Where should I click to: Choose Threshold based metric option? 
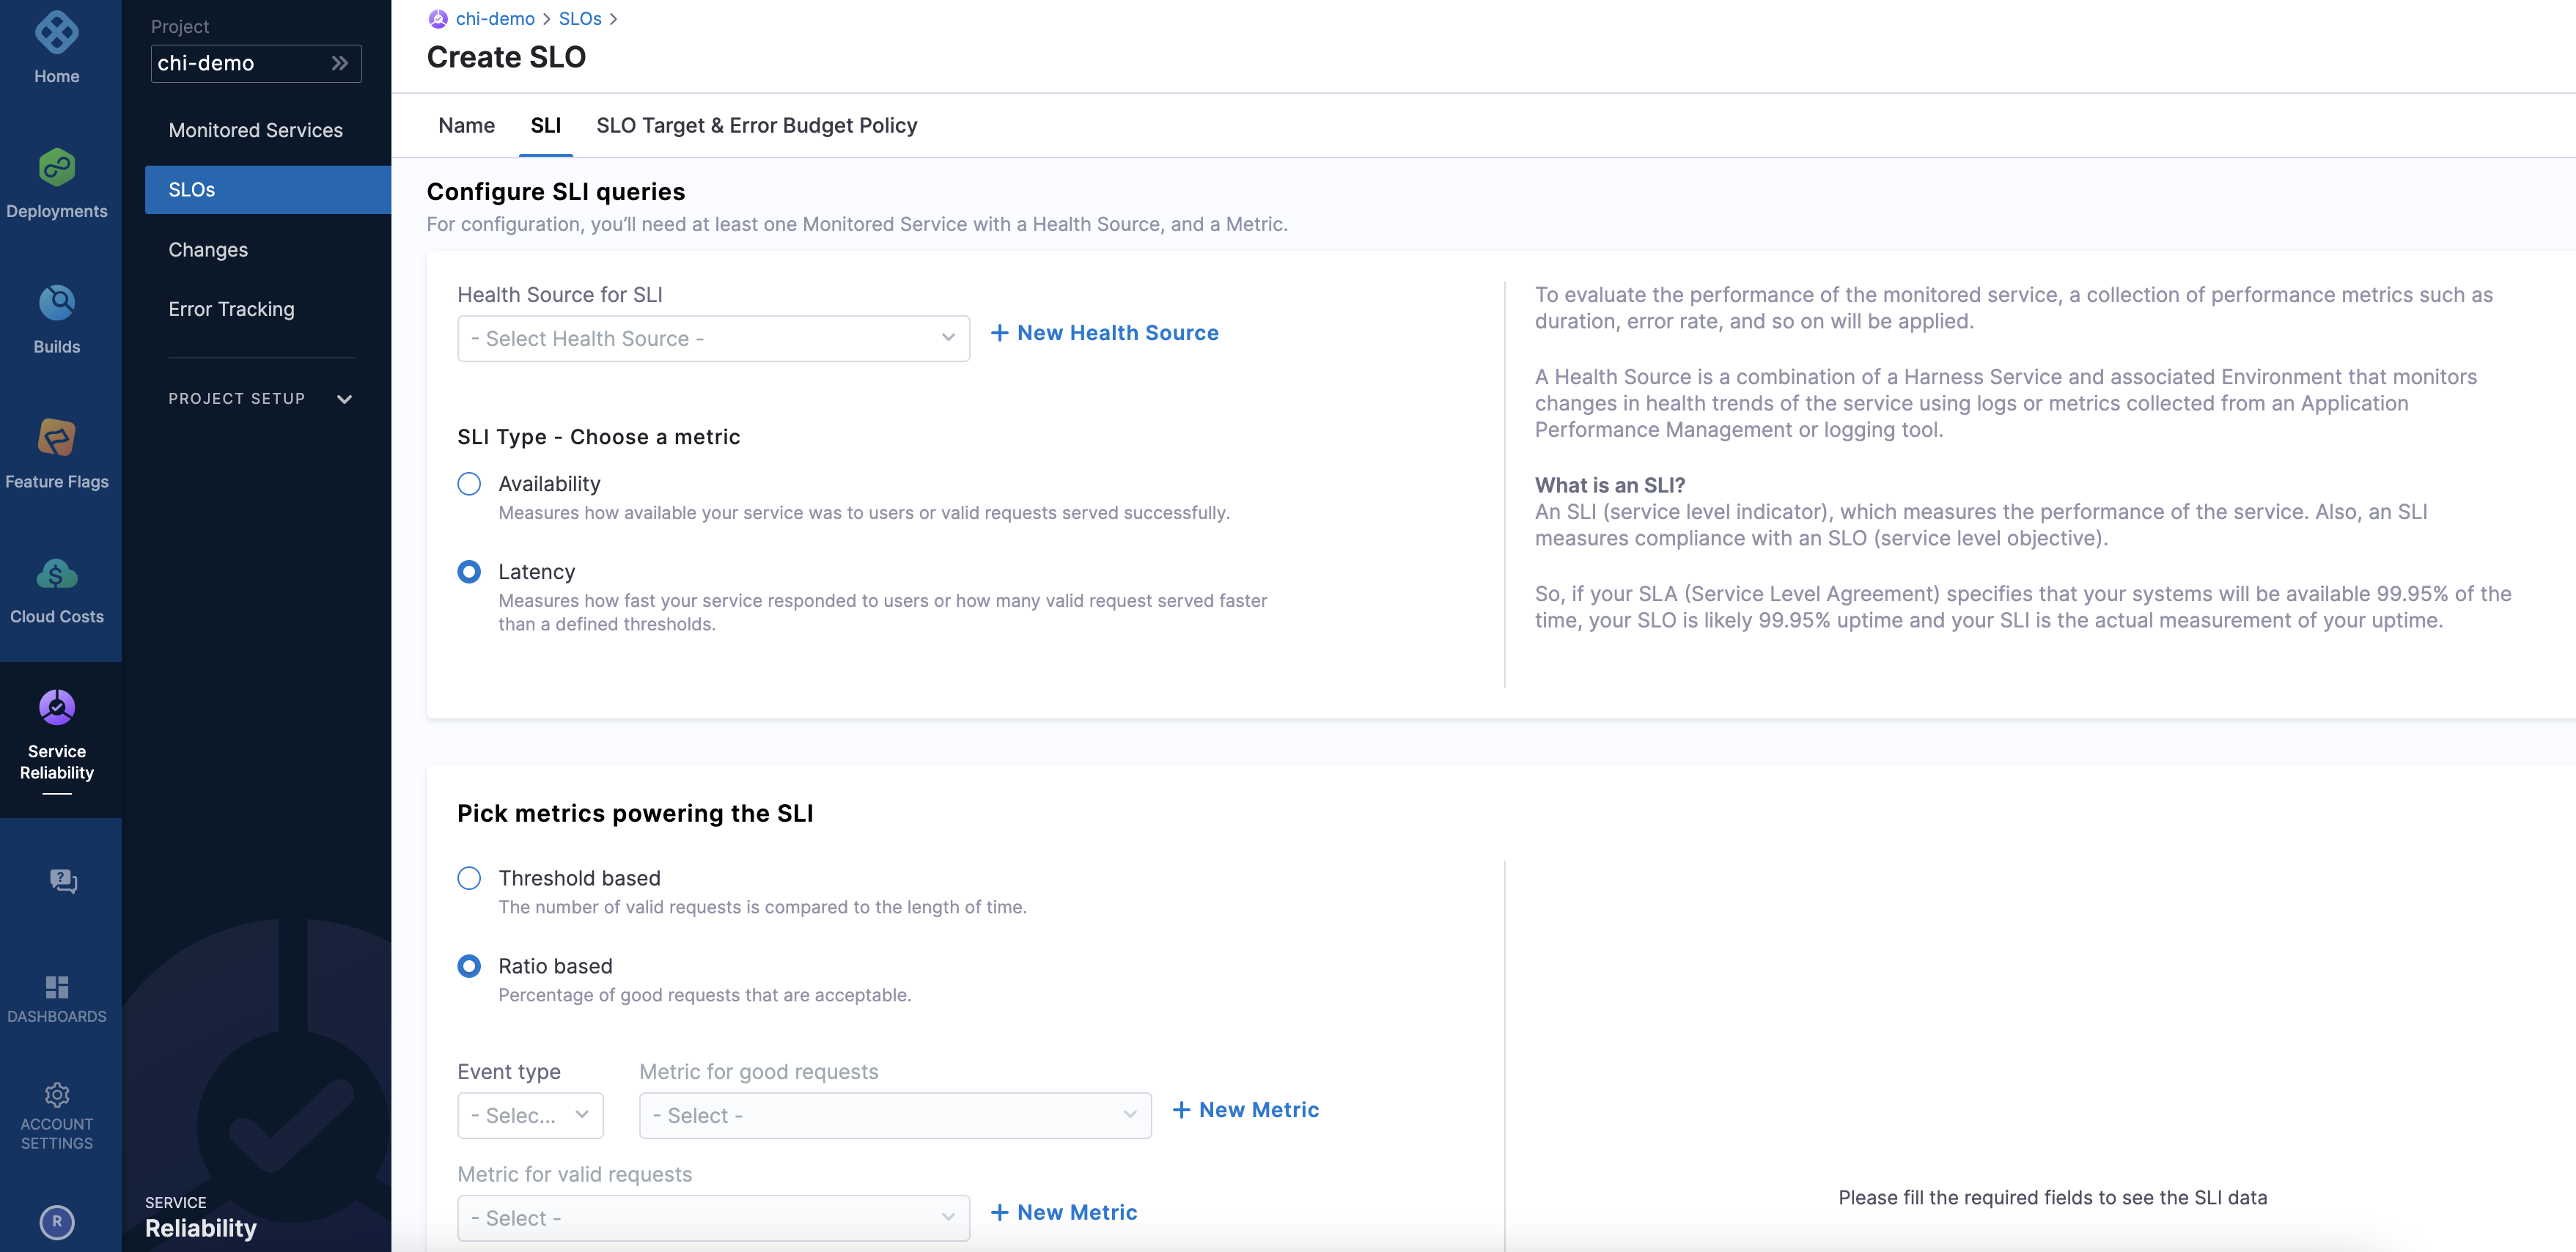469,878
